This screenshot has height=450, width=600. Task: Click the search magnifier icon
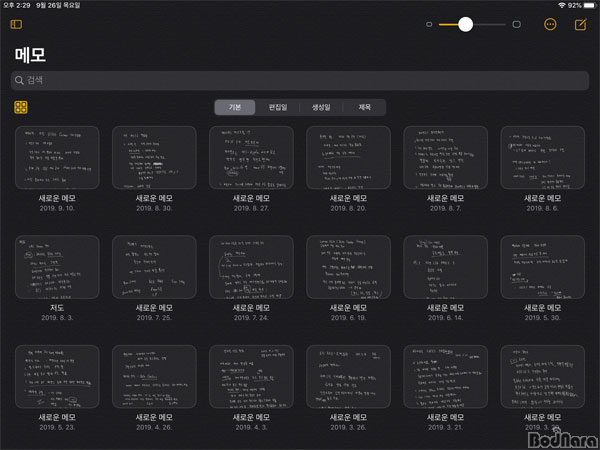click(19, 80)
